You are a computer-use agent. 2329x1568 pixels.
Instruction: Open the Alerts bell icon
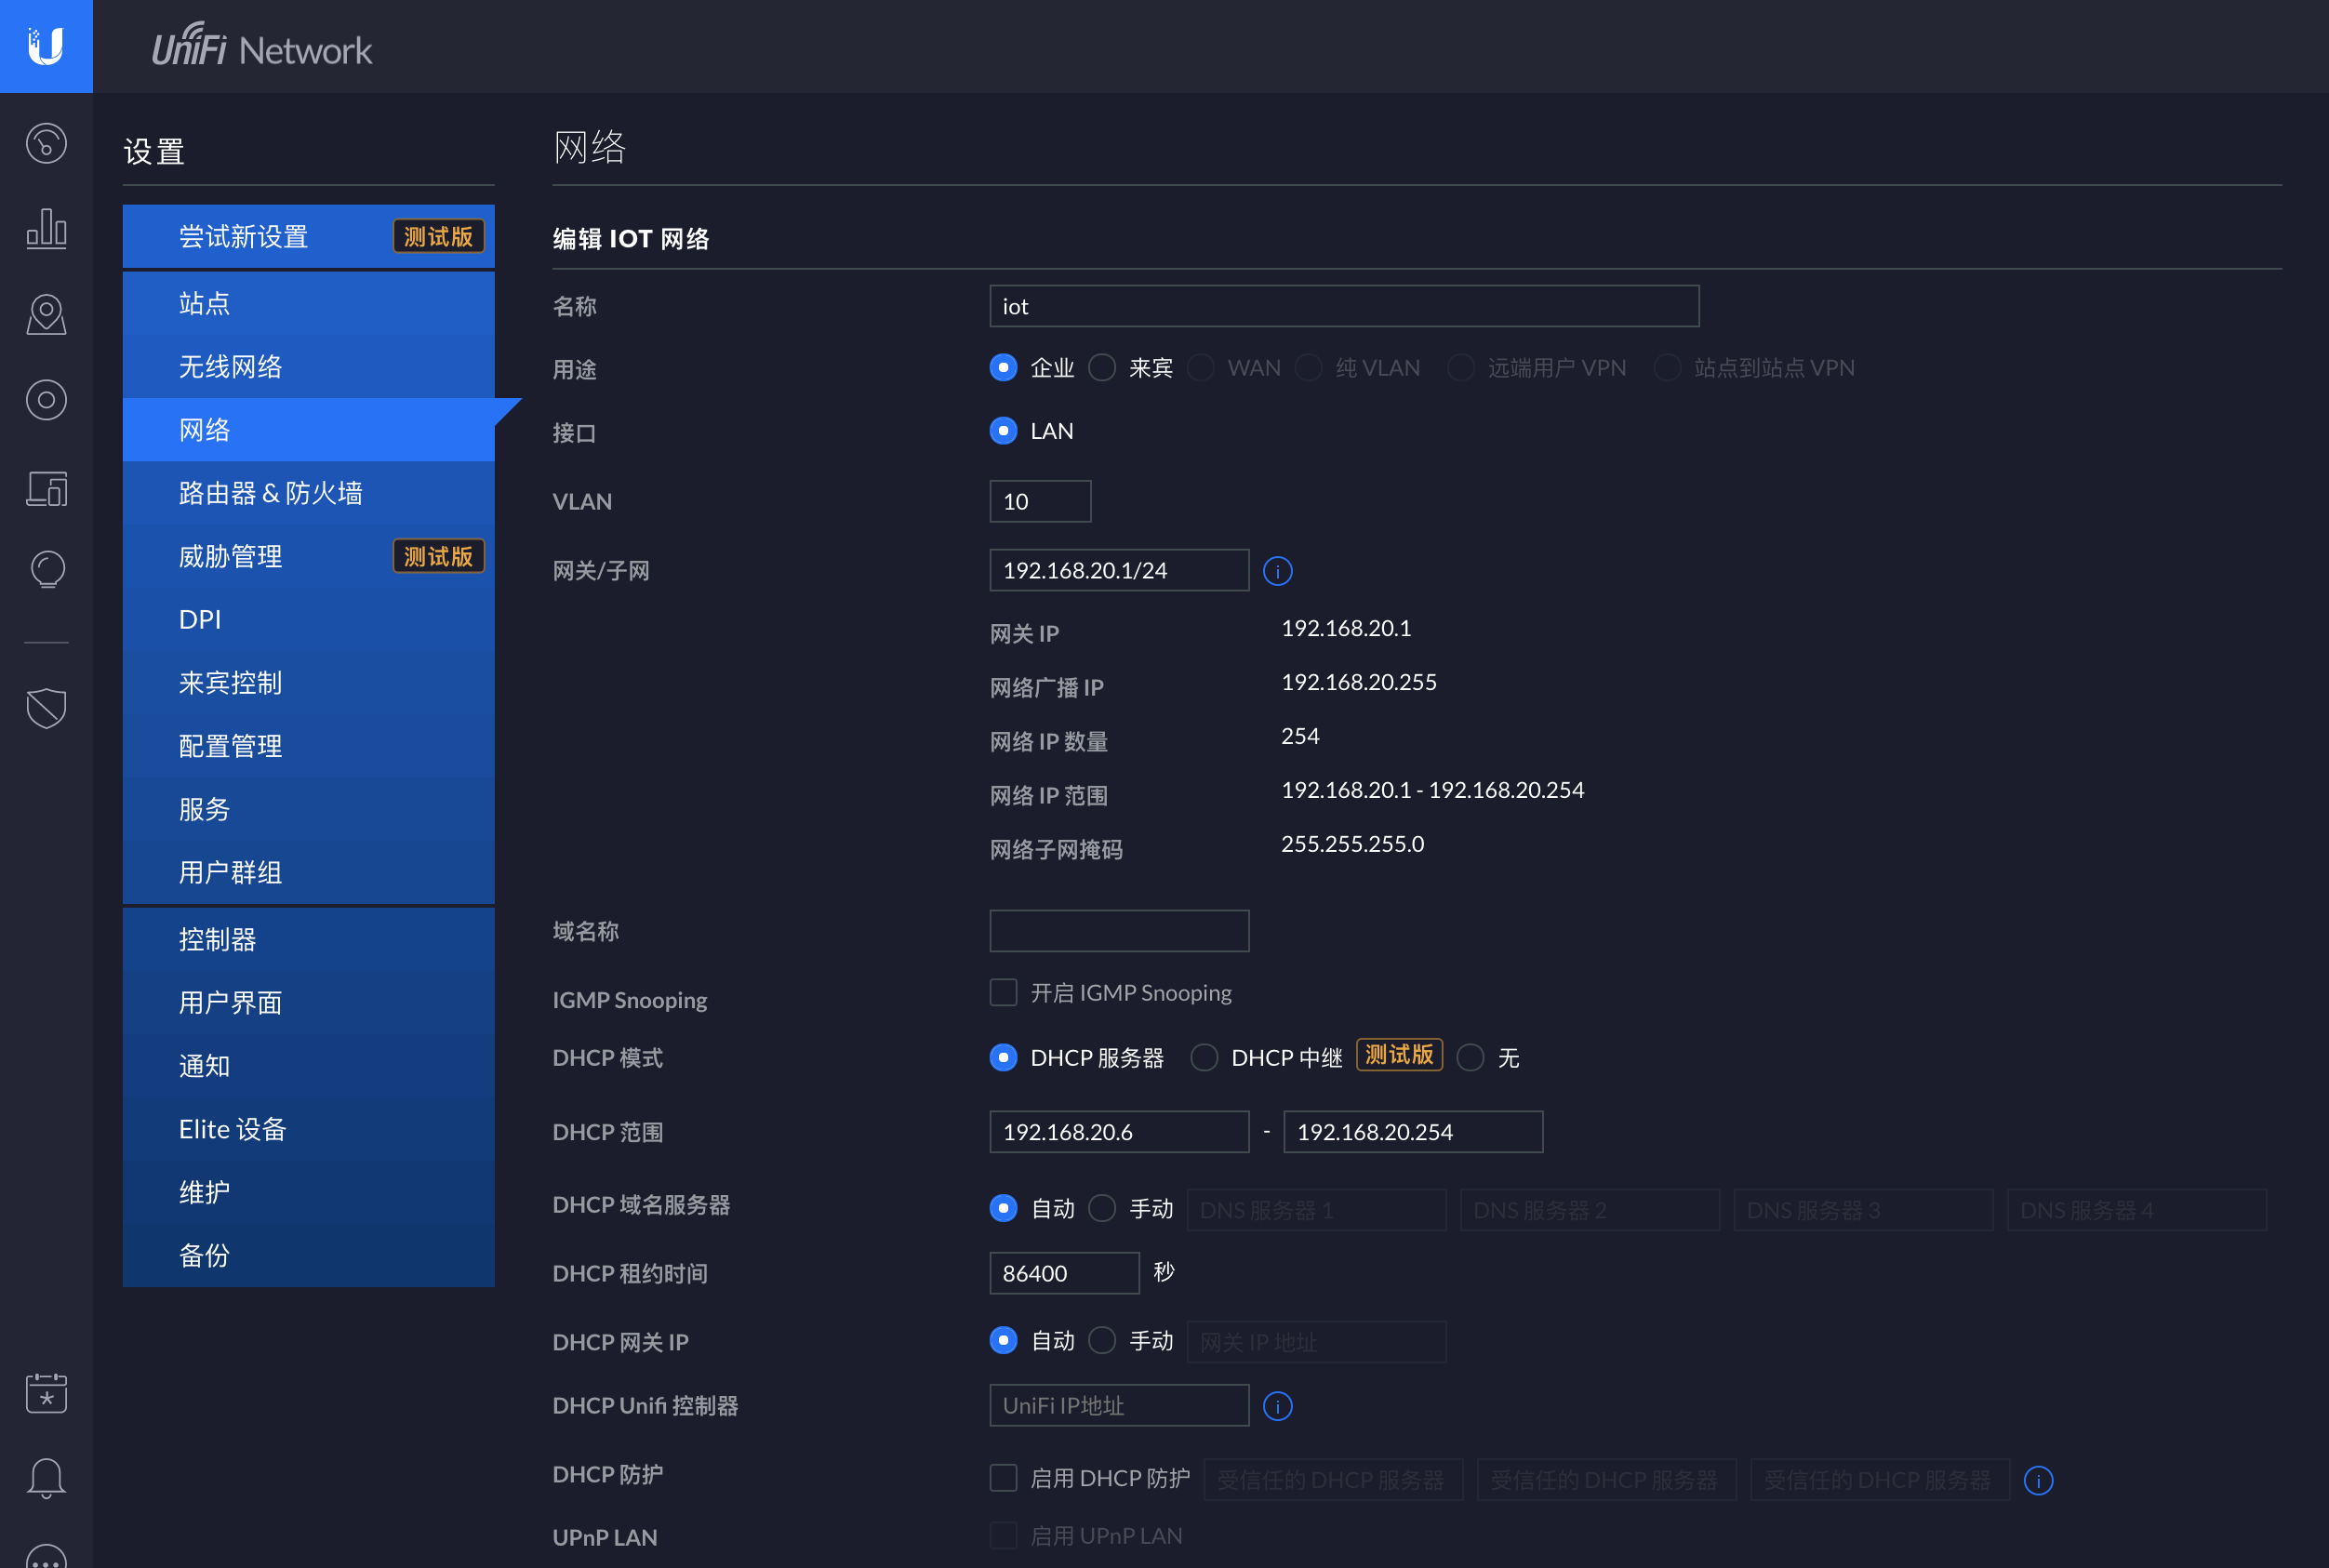point(46,1477)
